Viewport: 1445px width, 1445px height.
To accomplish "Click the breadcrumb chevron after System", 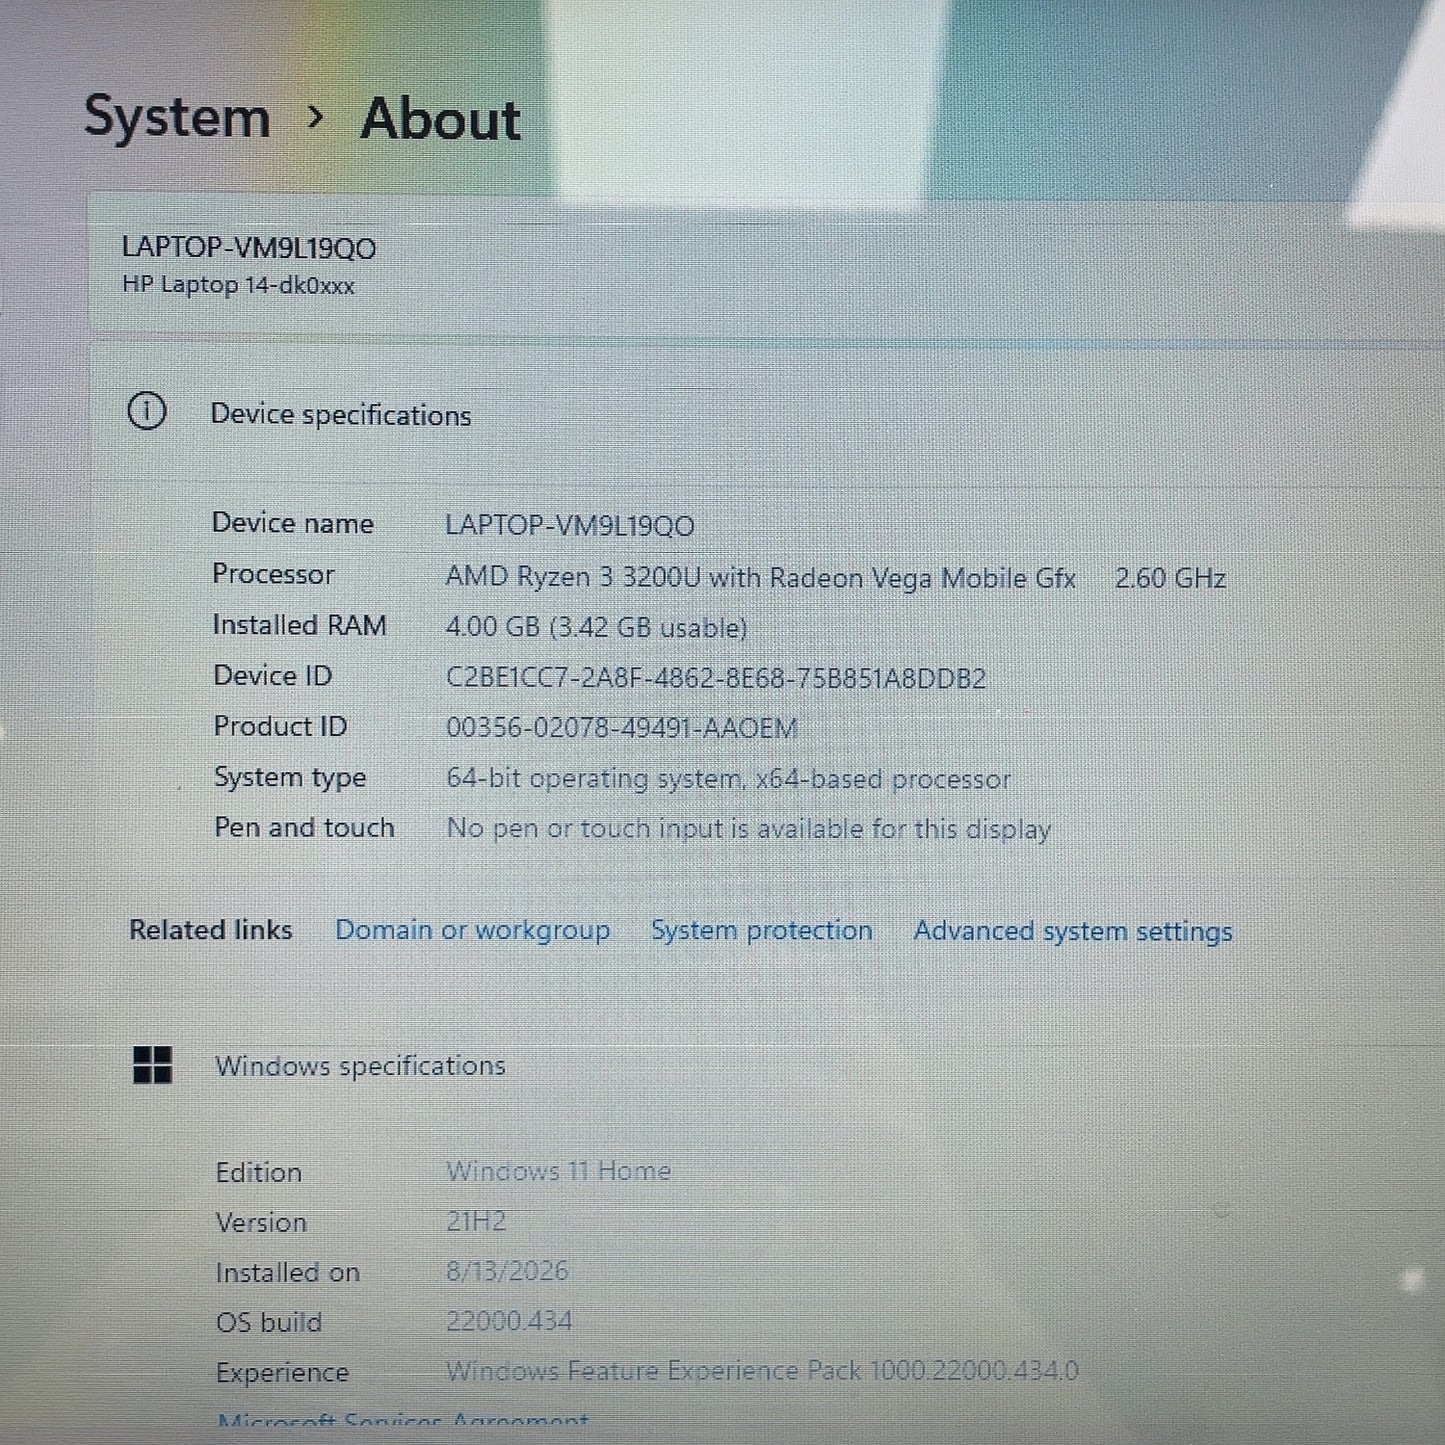I will click(316, 118).
